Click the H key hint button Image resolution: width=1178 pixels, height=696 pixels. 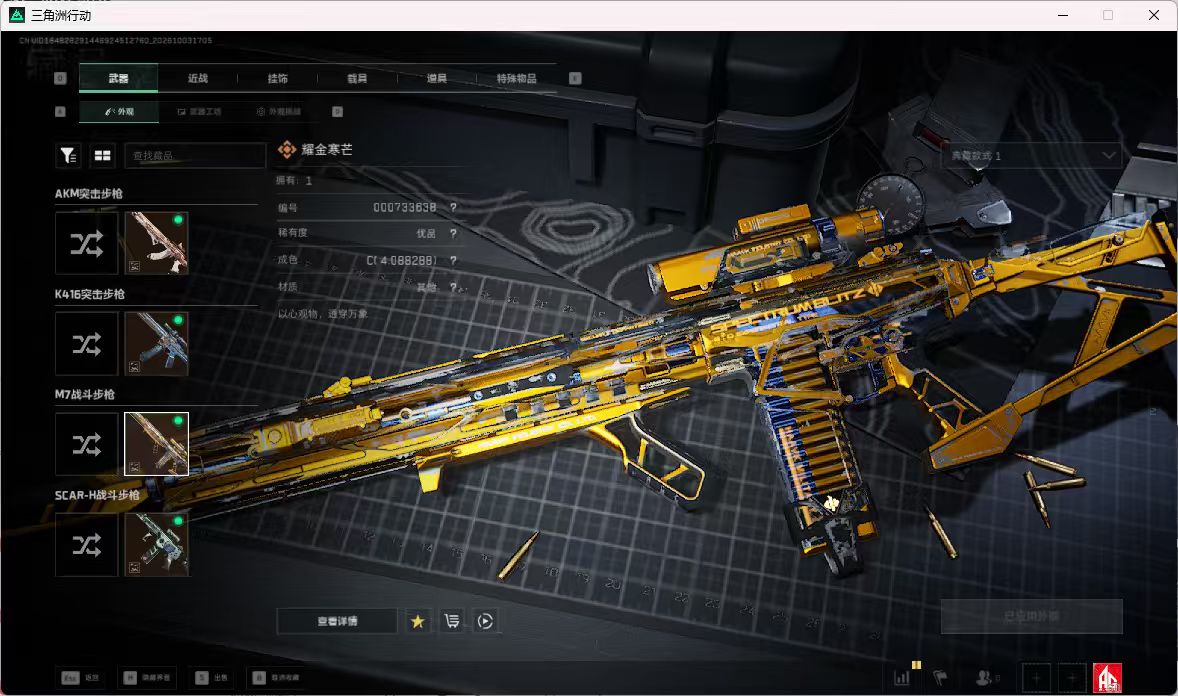tap(147, 678)
